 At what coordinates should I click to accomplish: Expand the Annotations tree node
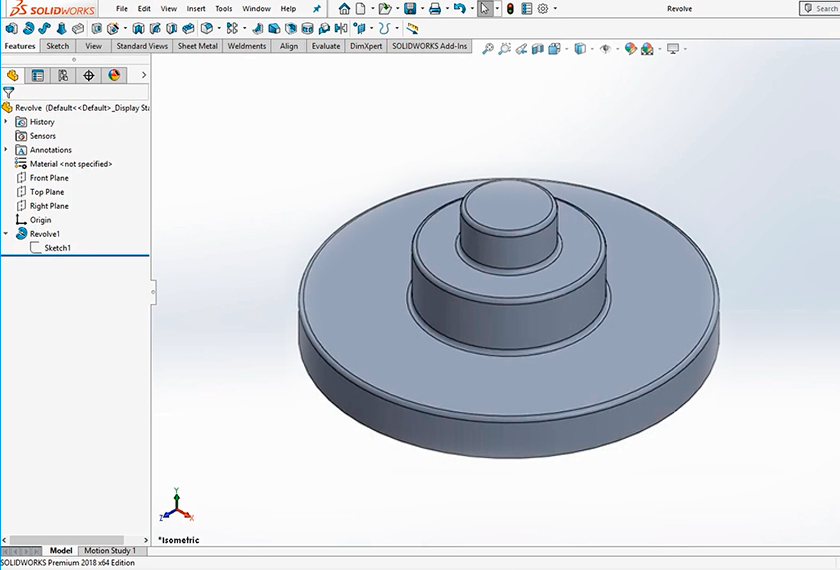(x=6, y=150)
